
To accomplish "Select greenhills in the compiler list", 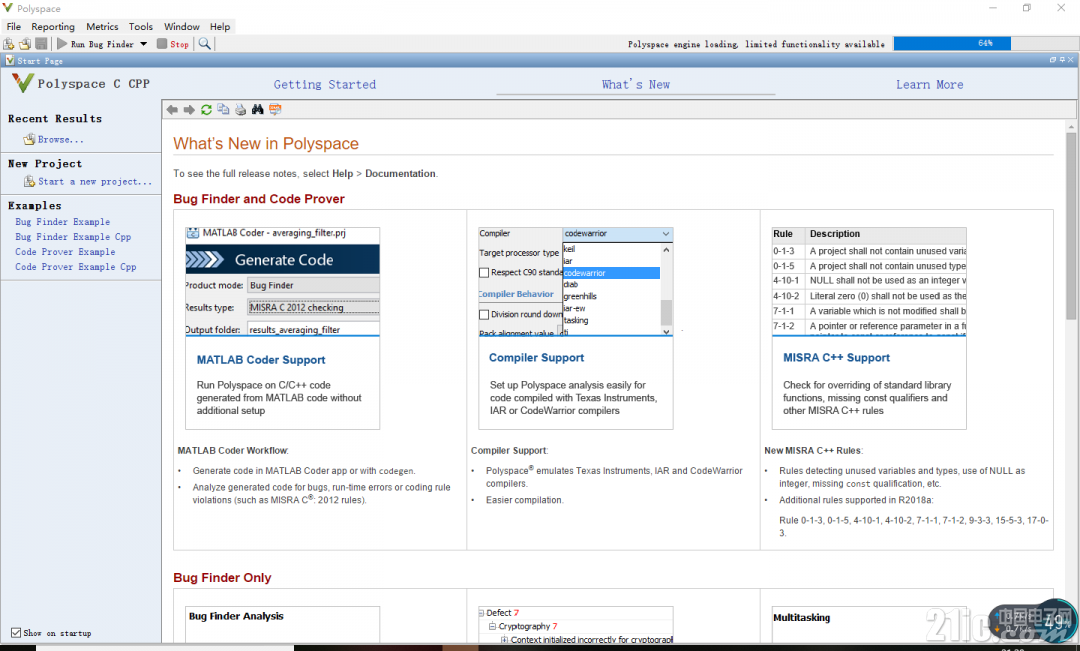I will click(x=580, y=296).
